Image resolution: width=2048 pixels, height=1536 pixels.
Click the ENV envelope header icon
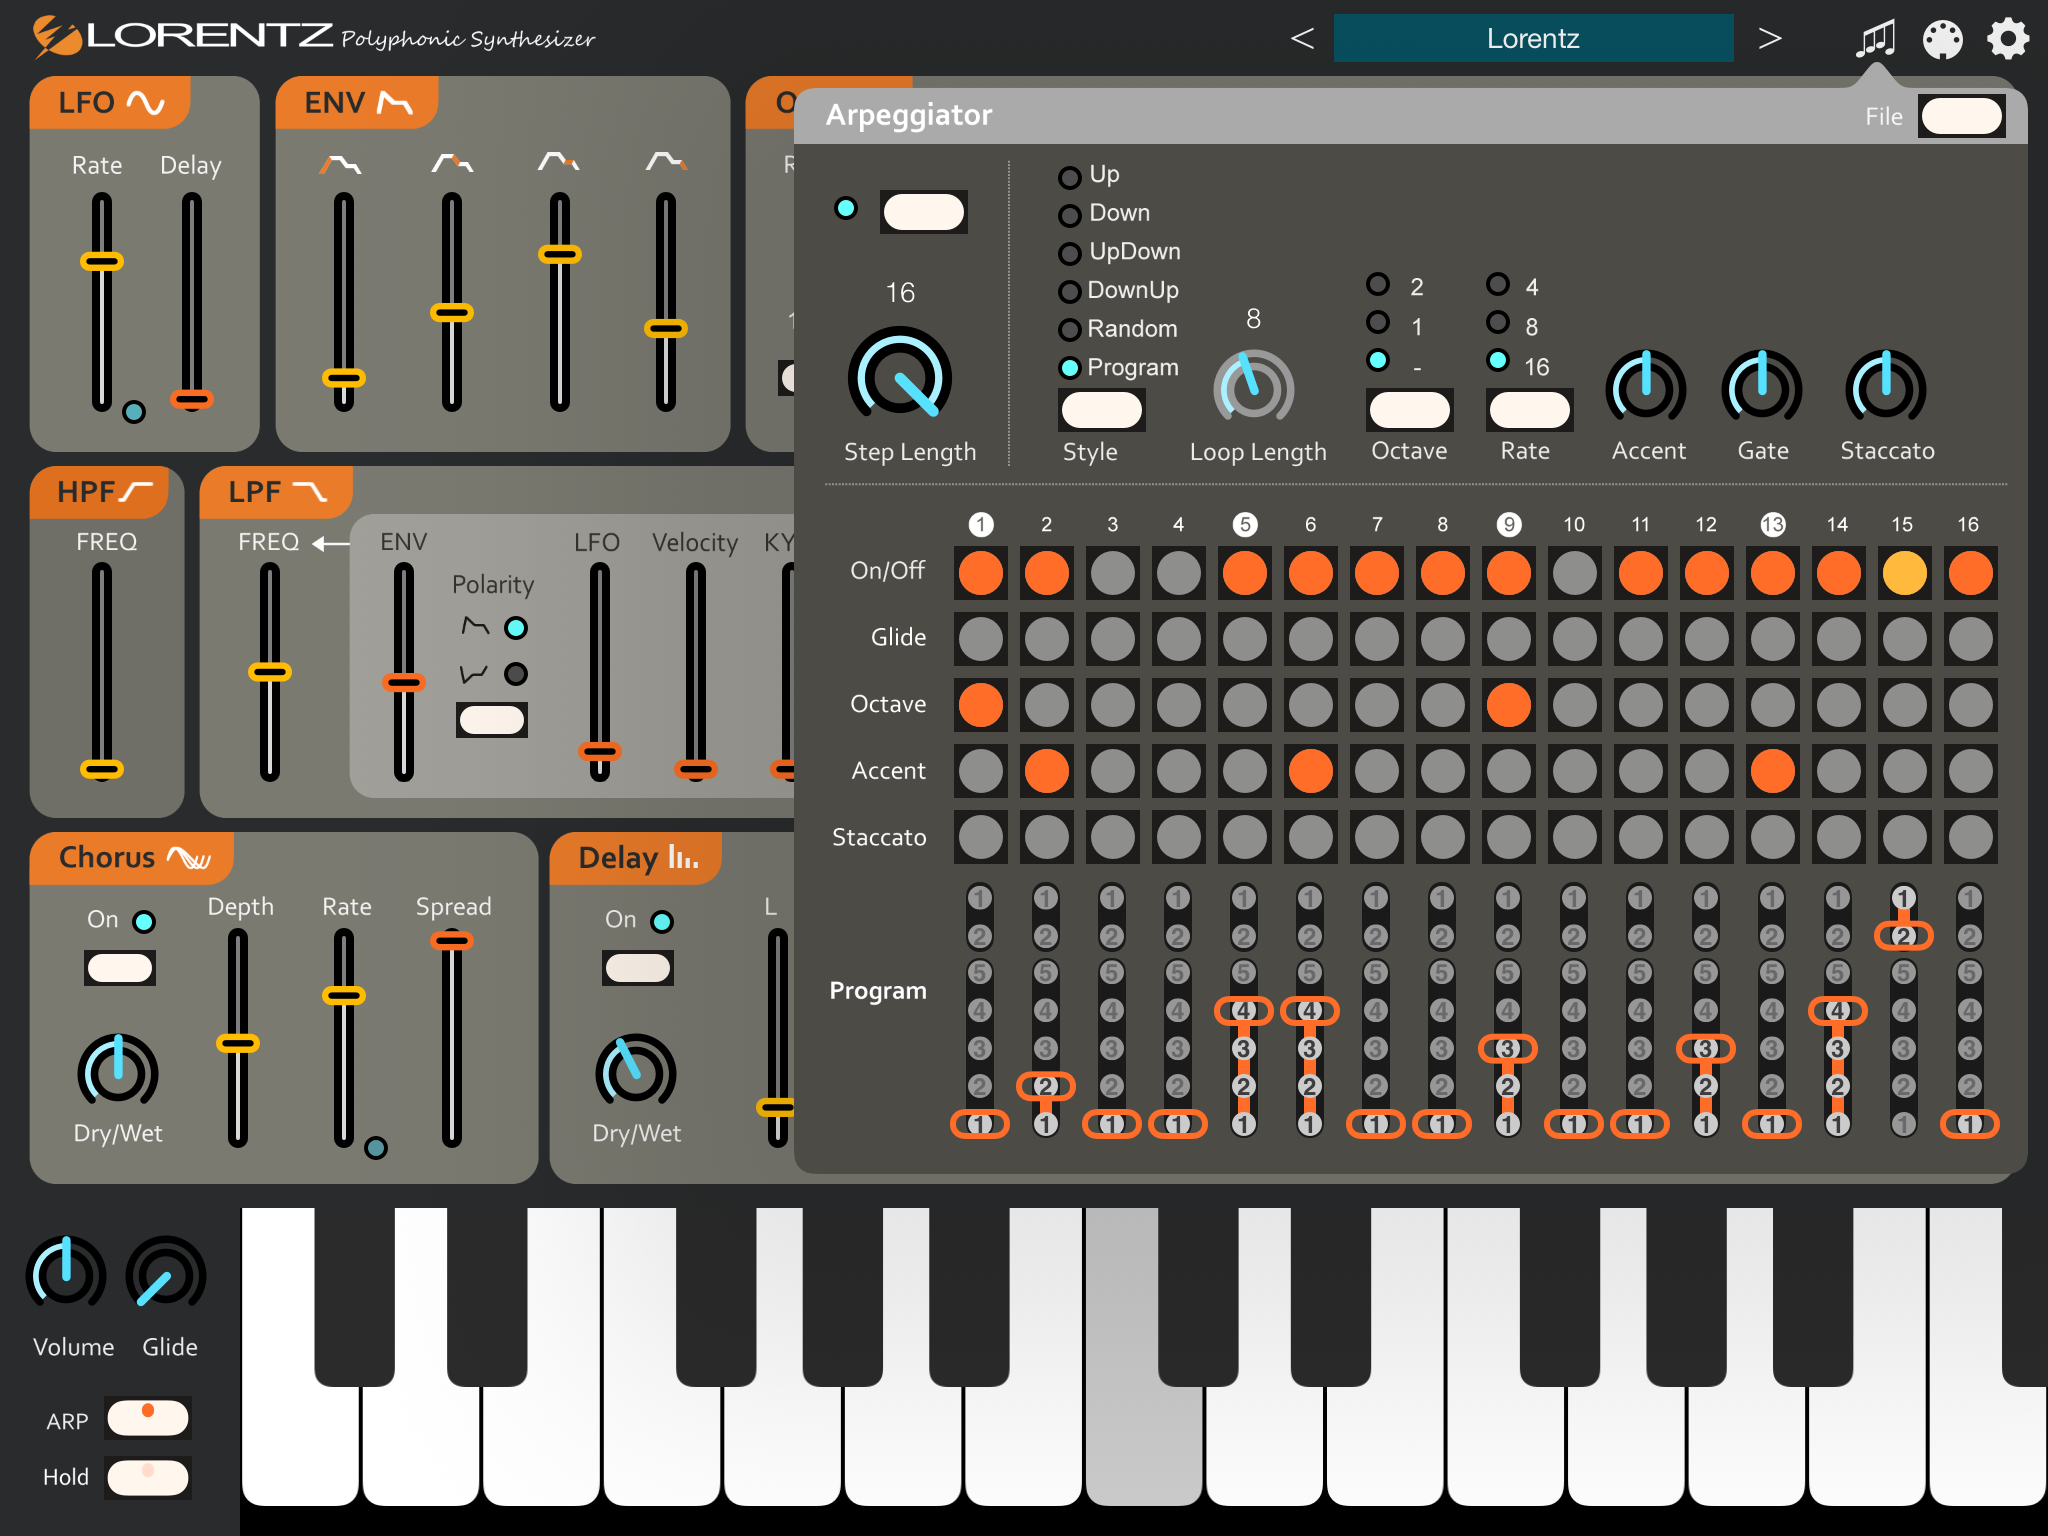395,103
